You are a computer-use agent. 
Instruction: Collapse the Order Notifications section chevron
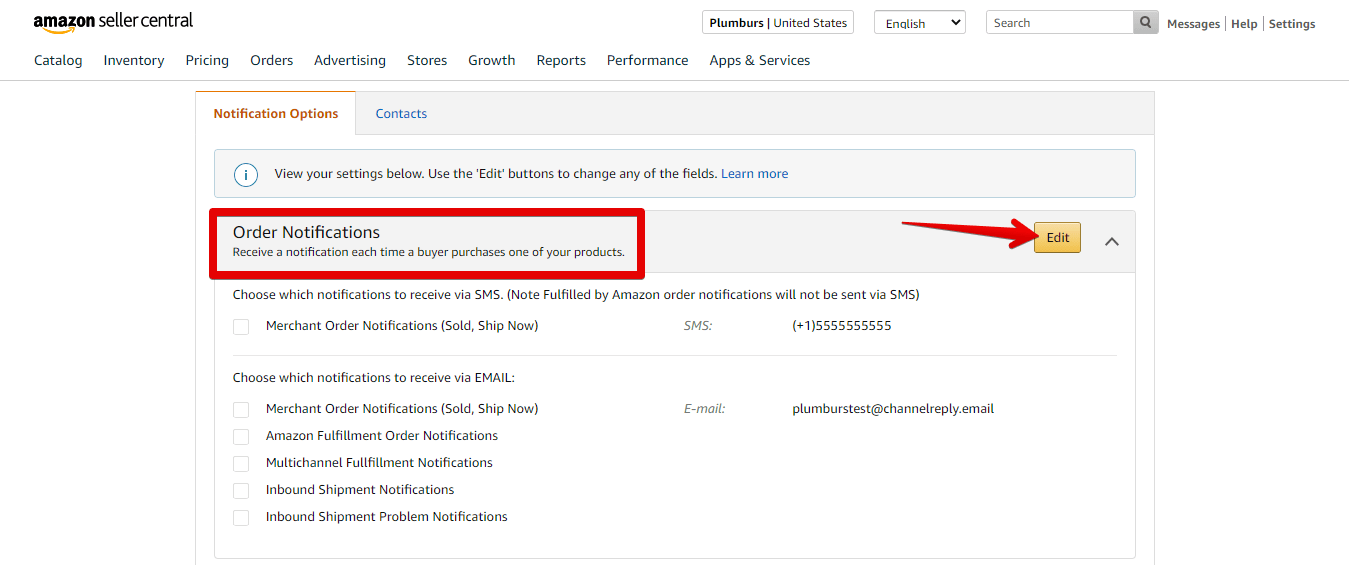[x=1112, y=241]
